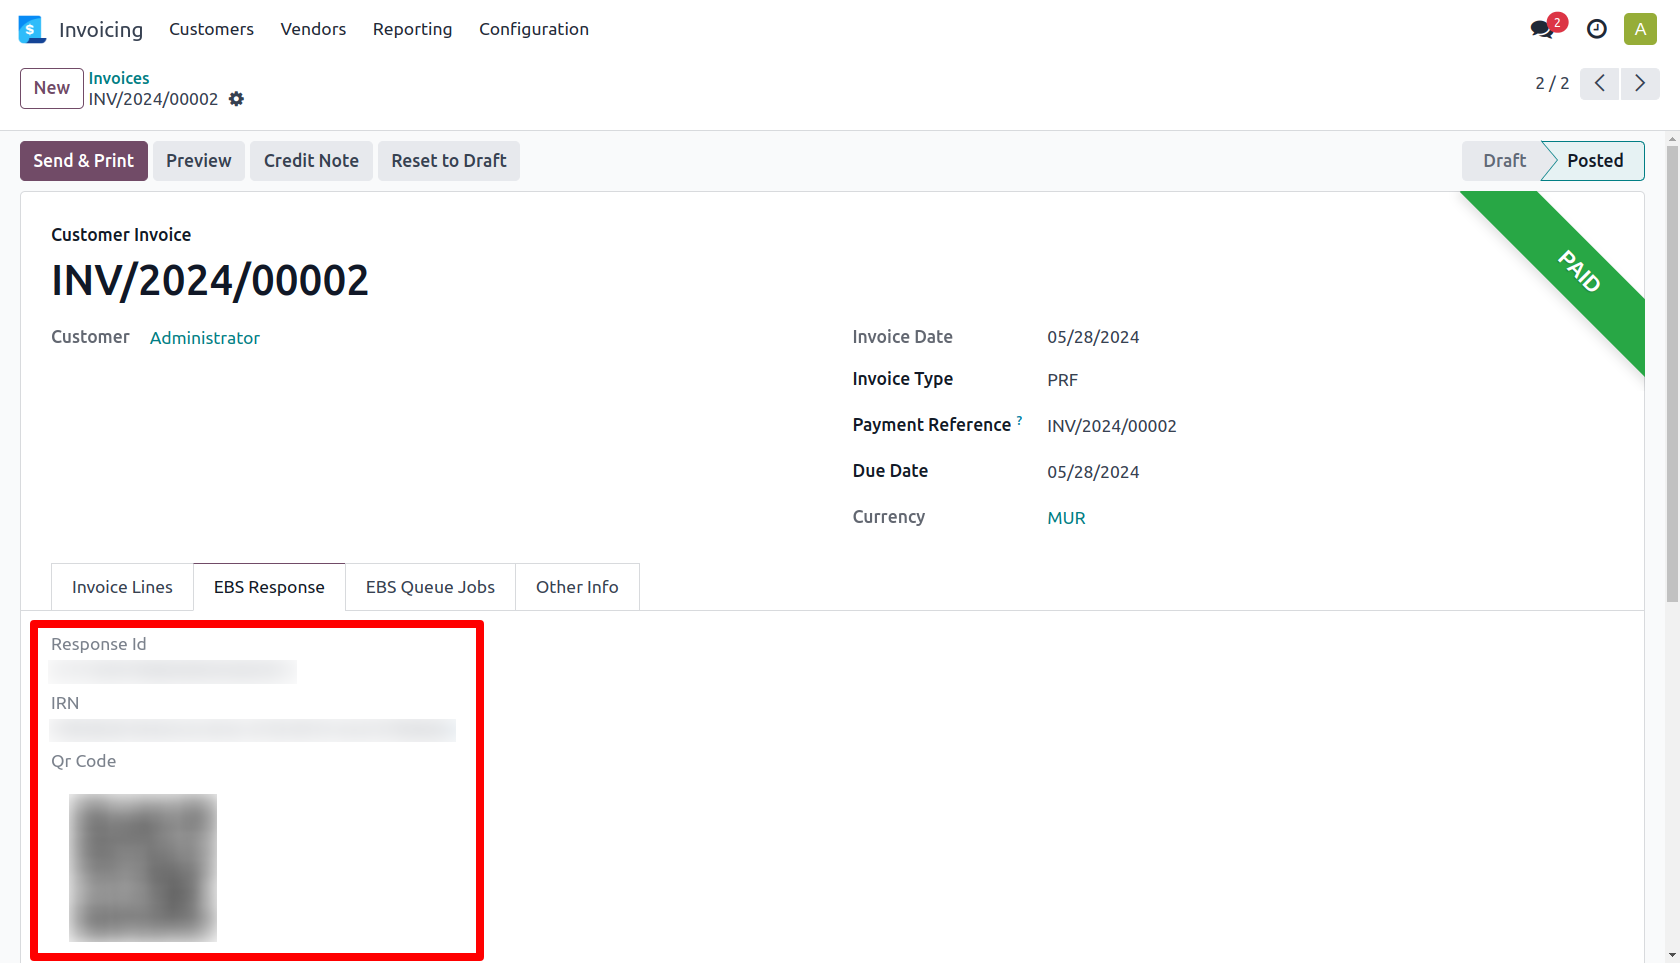Viewport: 1680px width, 963px height.
Task: Create a New invoice
Action: [52, 88]
